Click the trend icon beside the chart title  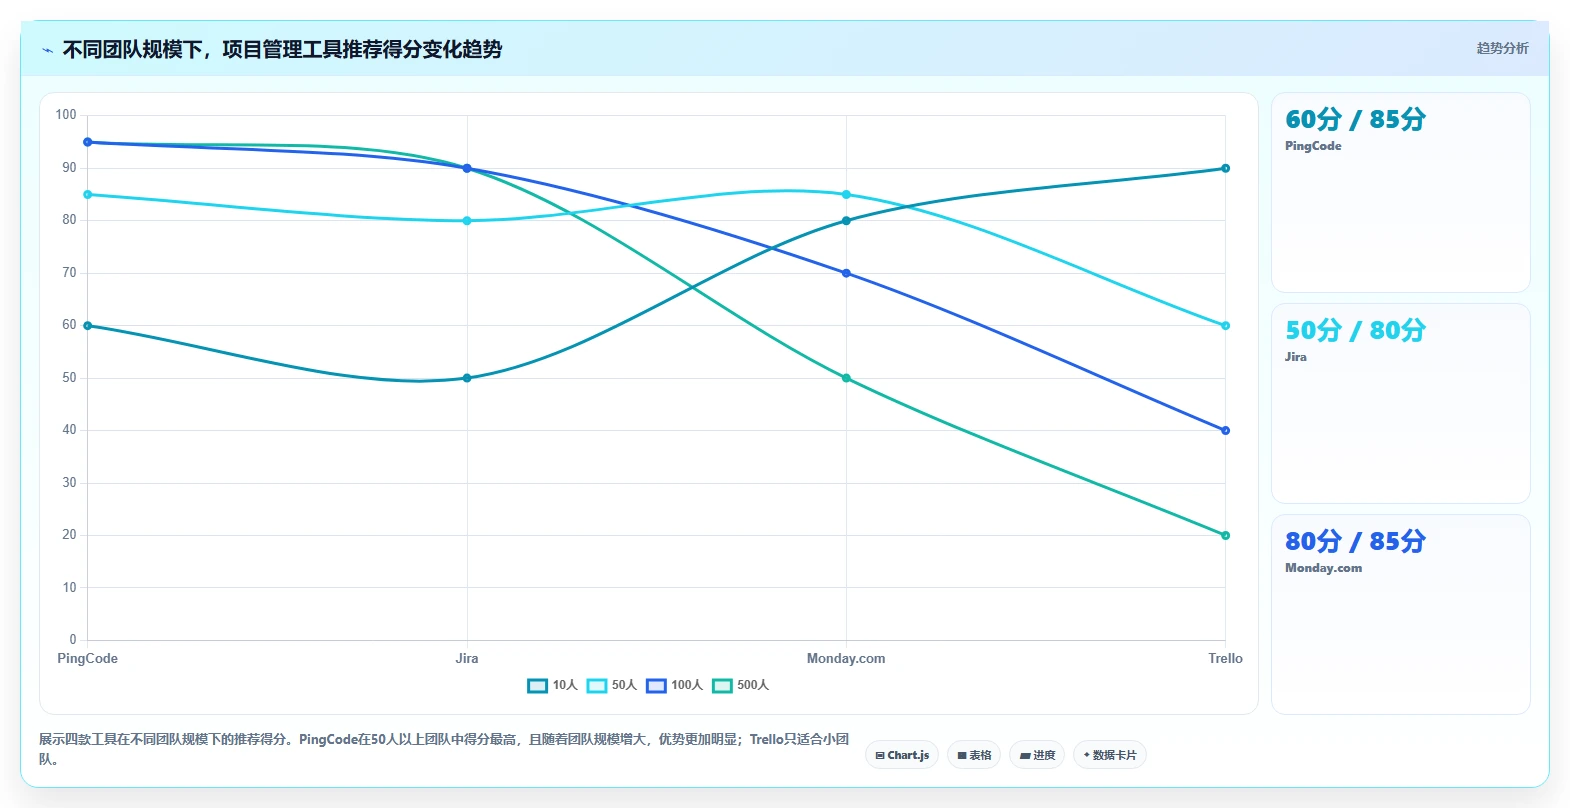(x=47, y=50)
